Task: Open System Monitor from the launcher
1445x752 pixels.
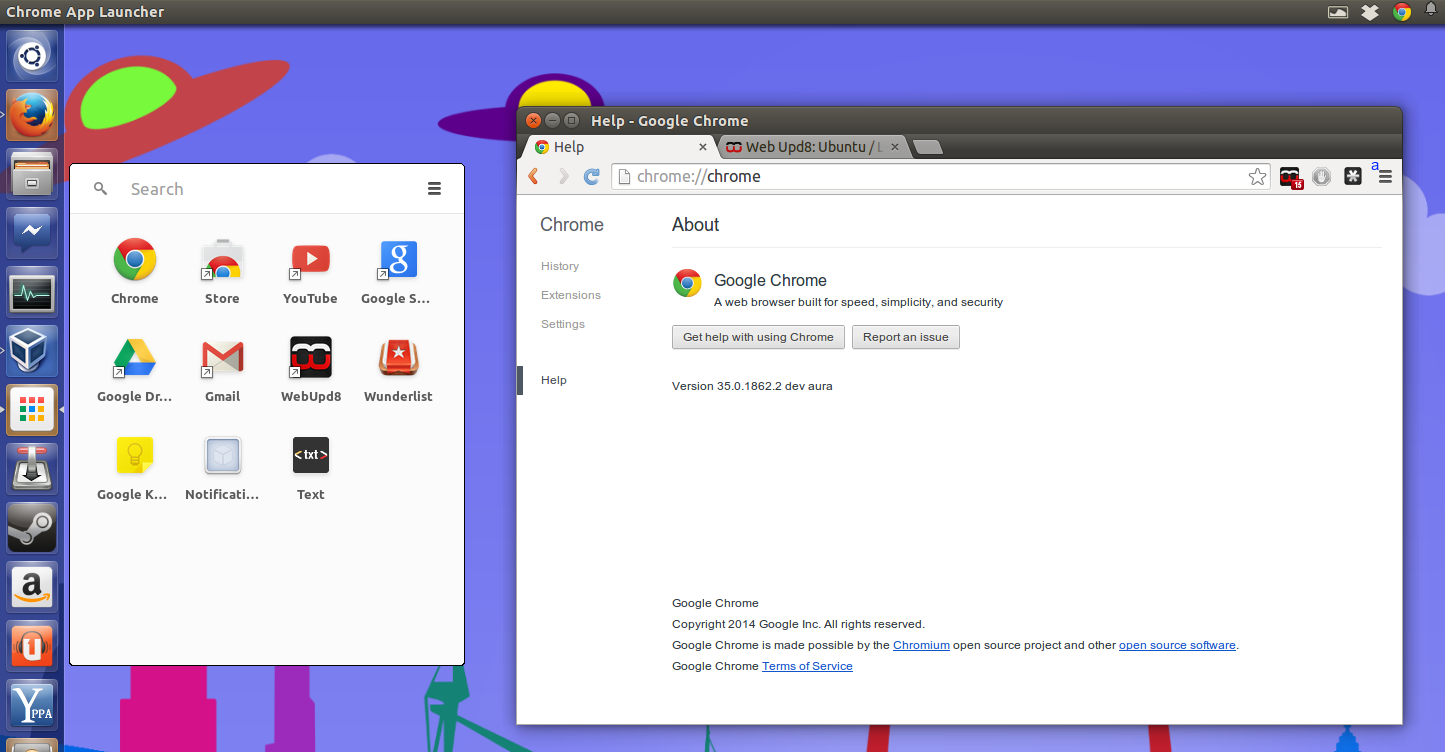Action: (x=32, y=292)
